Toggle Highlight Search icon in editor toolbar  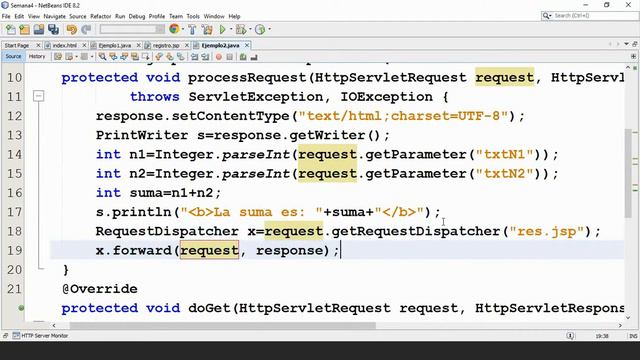point(135,57)
